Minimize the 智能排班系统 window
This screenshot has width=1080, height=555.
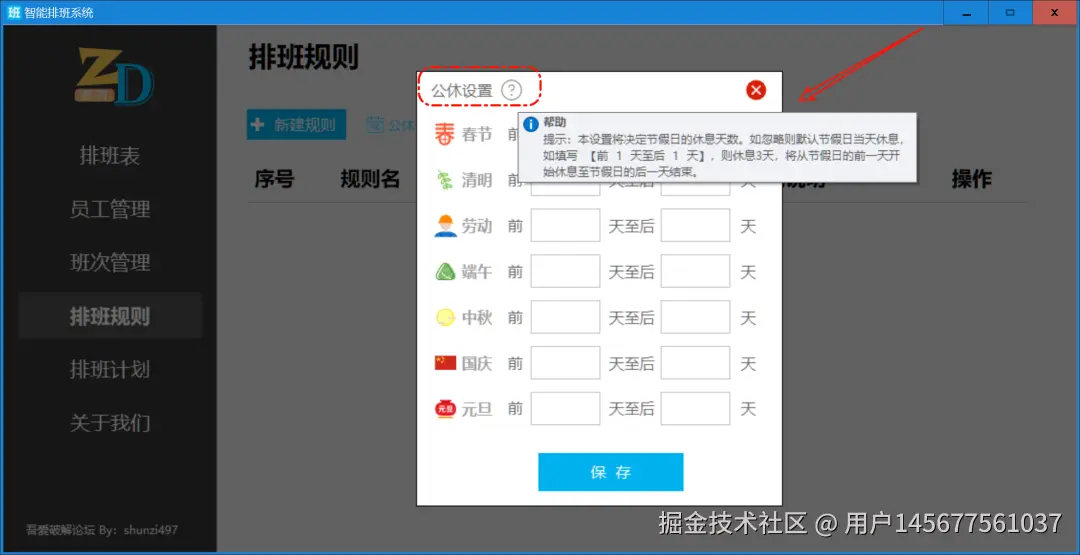[x=966, y=12]
